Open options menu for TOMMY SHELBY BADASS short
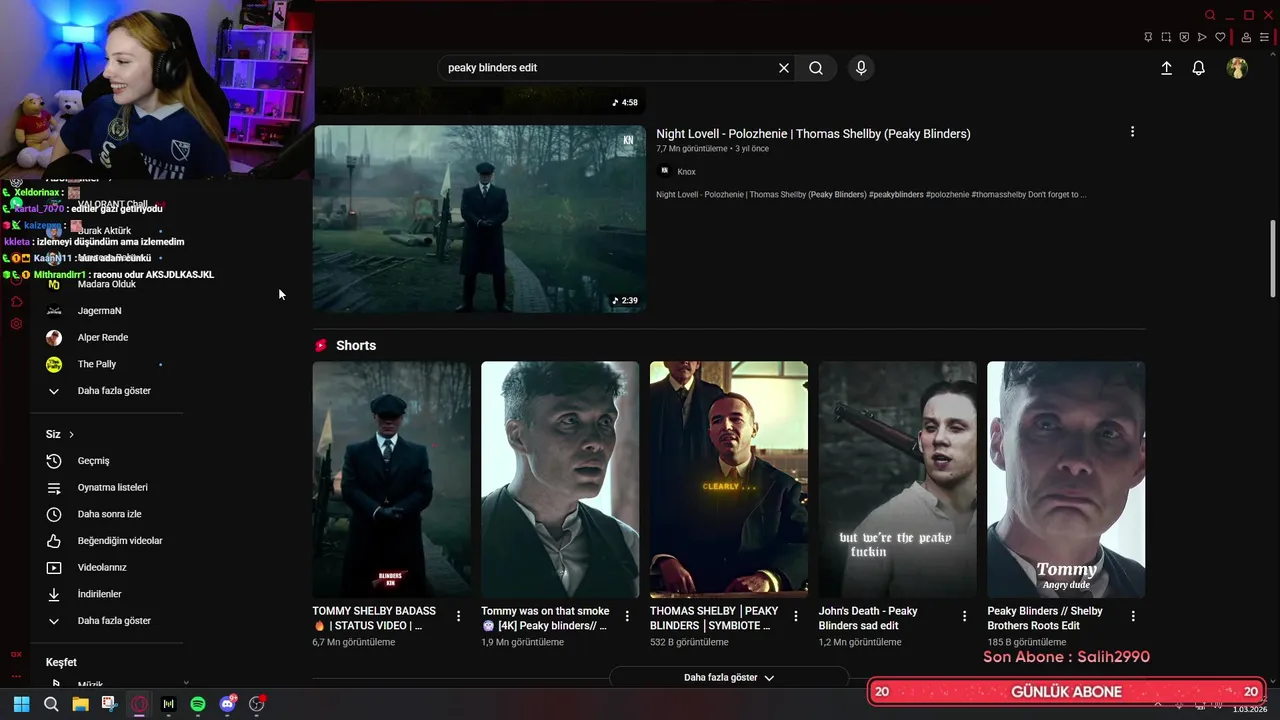 459,616
